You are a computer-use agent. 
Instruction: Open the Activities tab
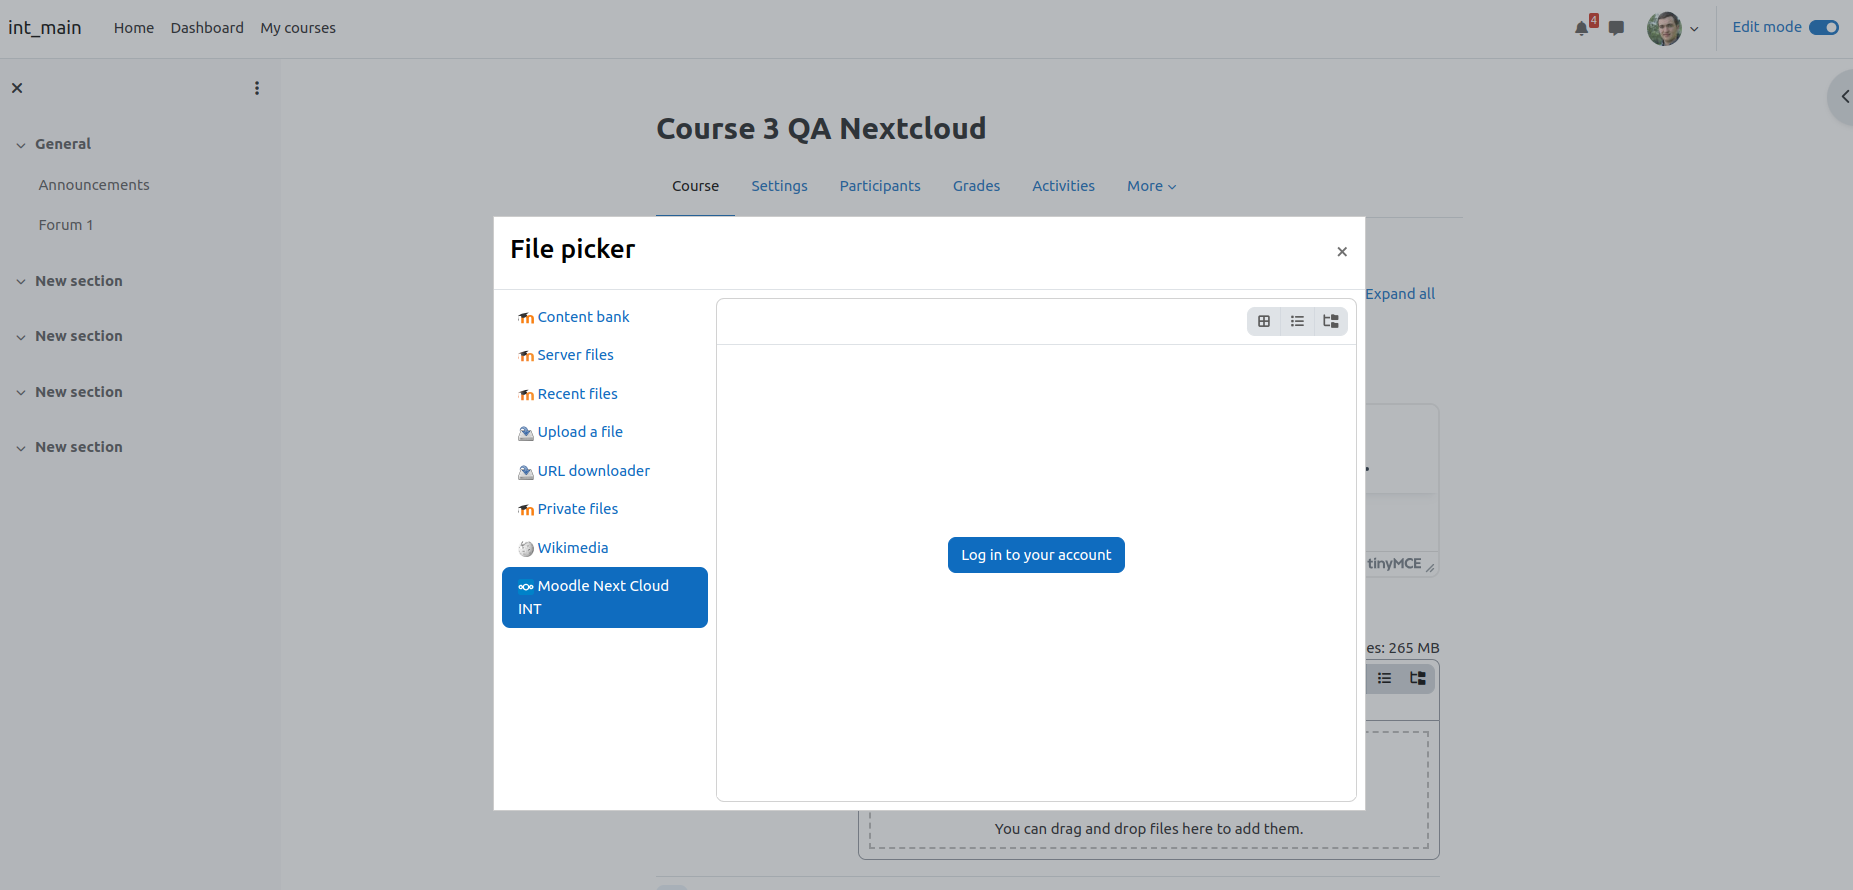(x=1063, y=186)
